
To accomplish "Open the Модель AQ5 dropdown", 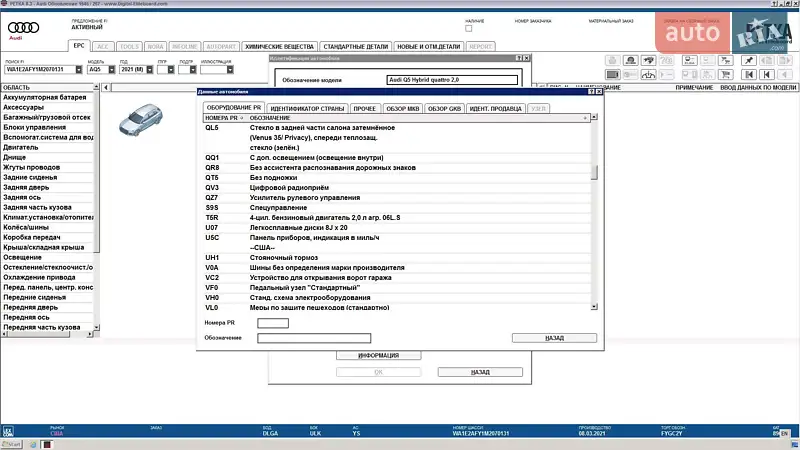I will click(112, 70).
